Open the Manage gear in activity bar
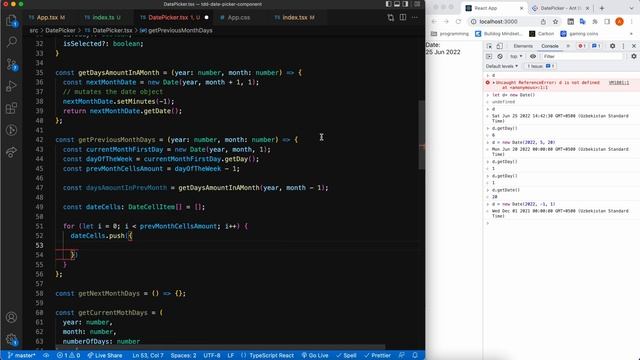Screen dimensions: 640x360 point(11,339)
